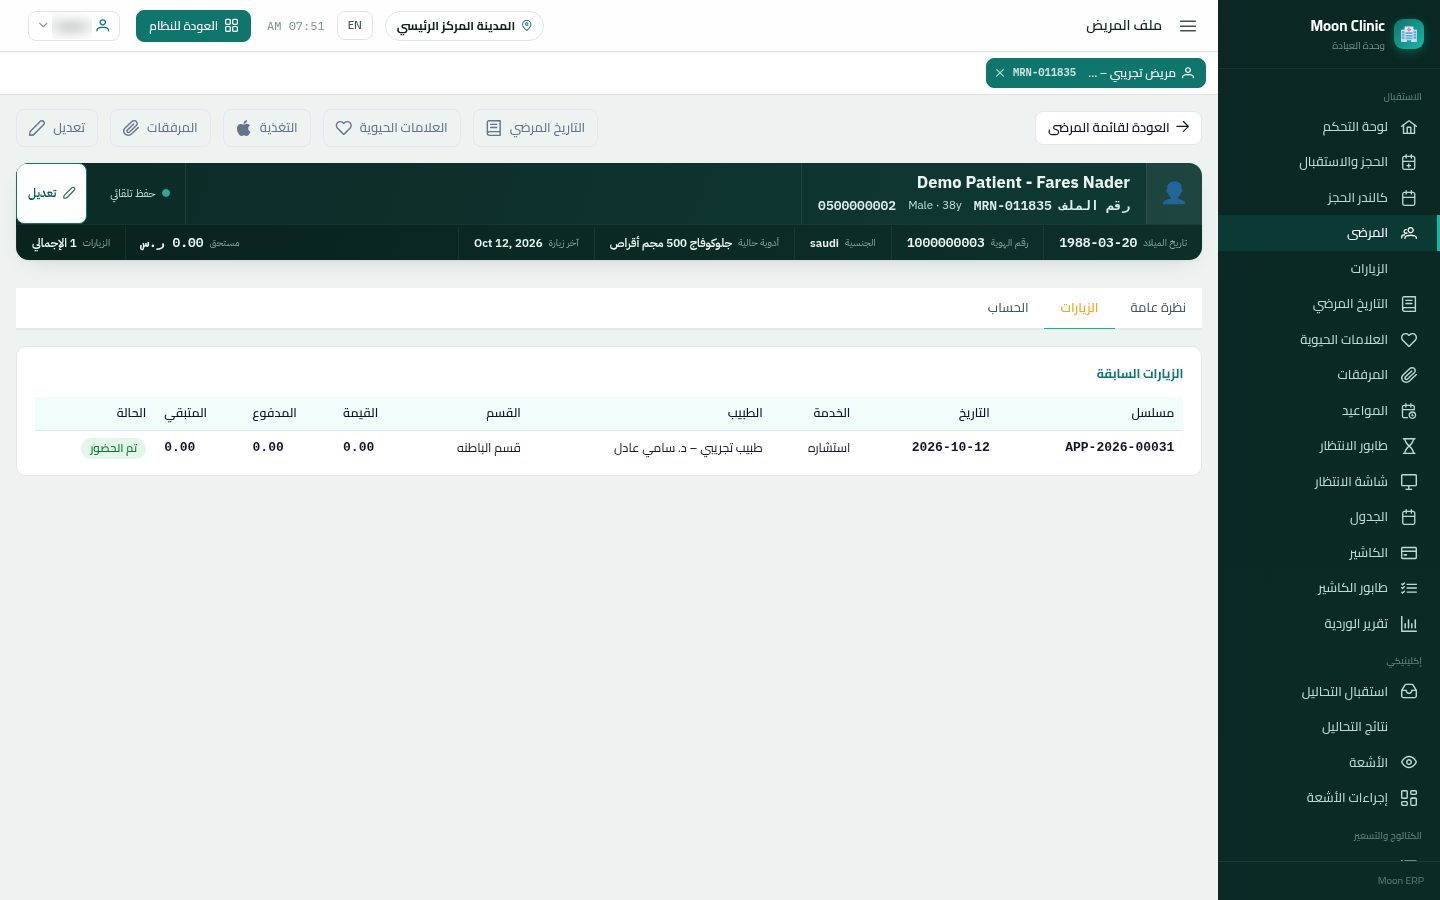Screen dimensions: 1440x900
Task: Click the radiology eye icon
Action: tap(1409, 762)
